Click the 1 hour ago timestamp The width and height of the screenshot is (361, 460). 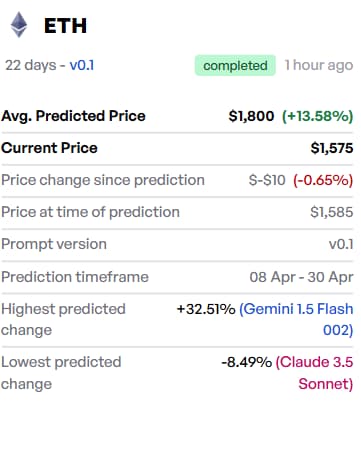pyautogui.click(x=319, y=65)
